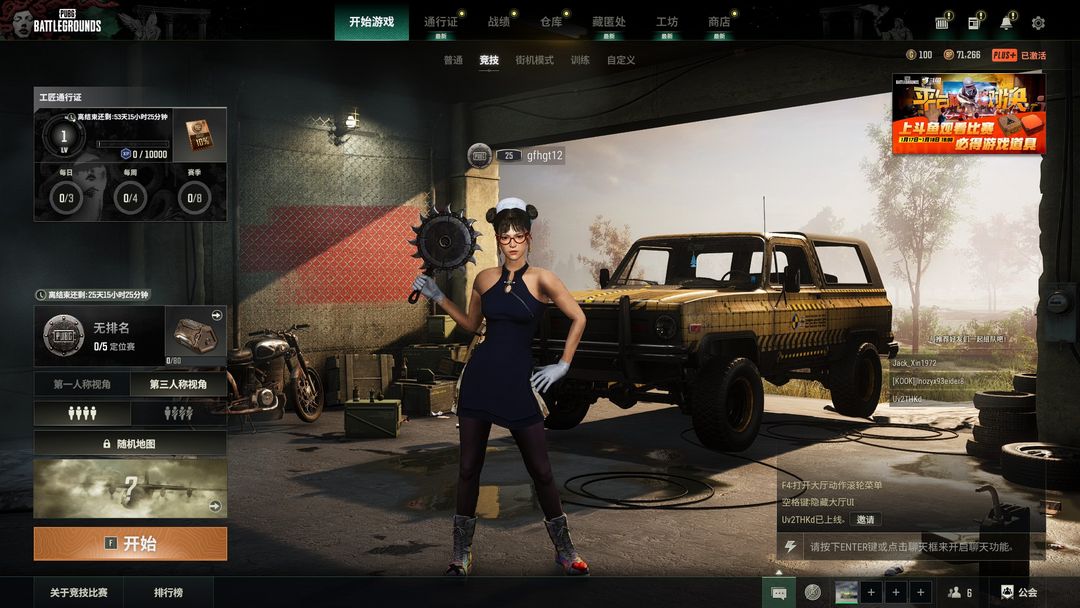This screenshot has height=608, width=1080.
Task: Click the last teammate plus slot
Action: [921, 592]
